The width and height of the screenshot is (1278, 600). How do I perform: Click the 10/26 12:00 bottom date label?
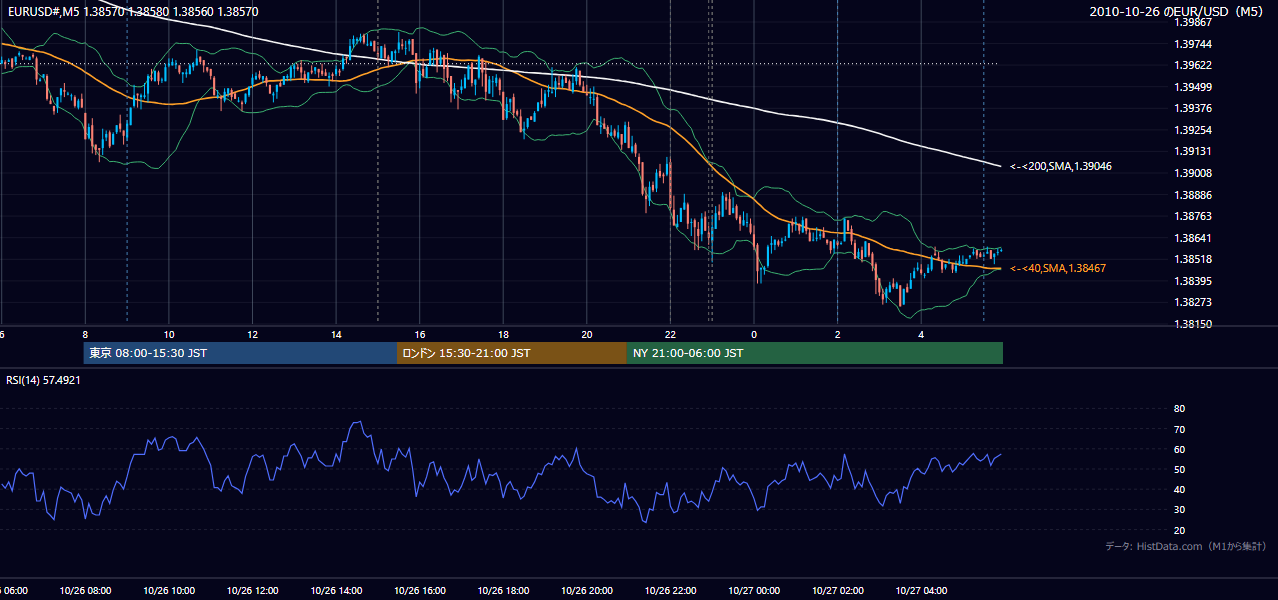[253, 591]
